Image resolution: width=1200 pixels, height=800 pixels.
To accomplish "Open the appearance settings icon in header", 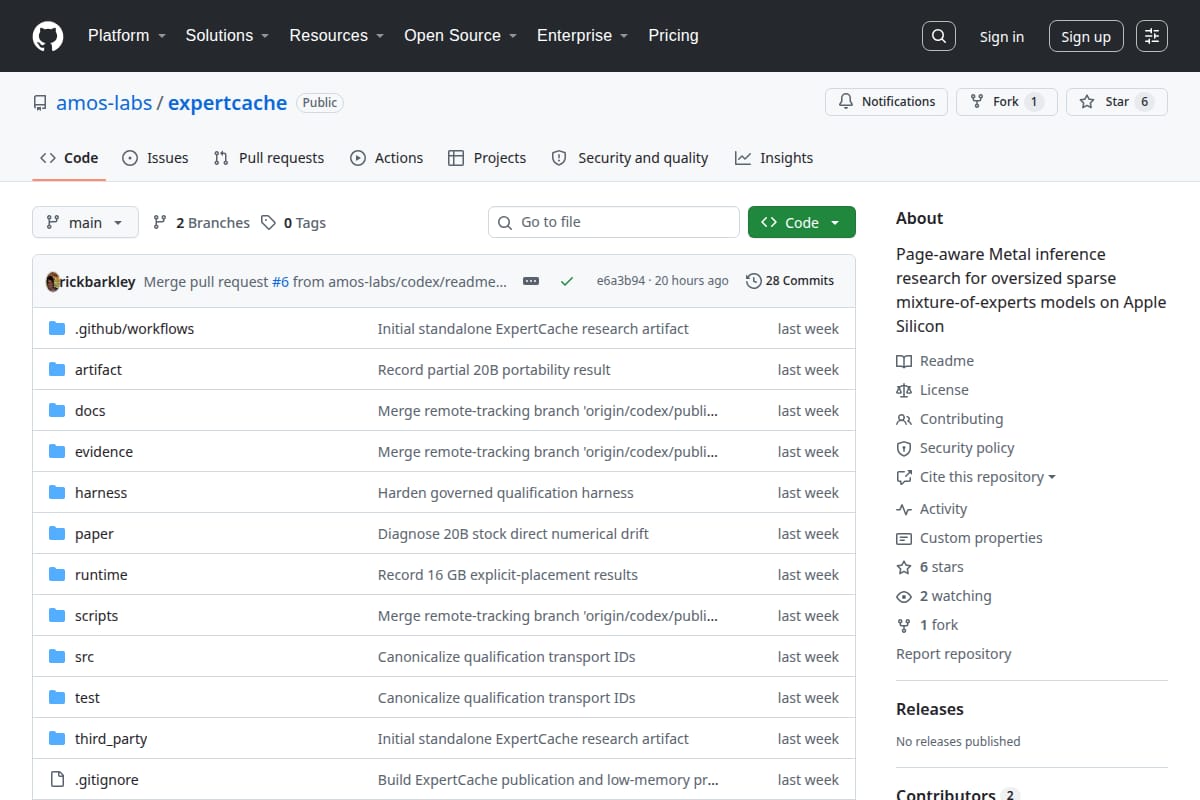I will click(1152, 36).
